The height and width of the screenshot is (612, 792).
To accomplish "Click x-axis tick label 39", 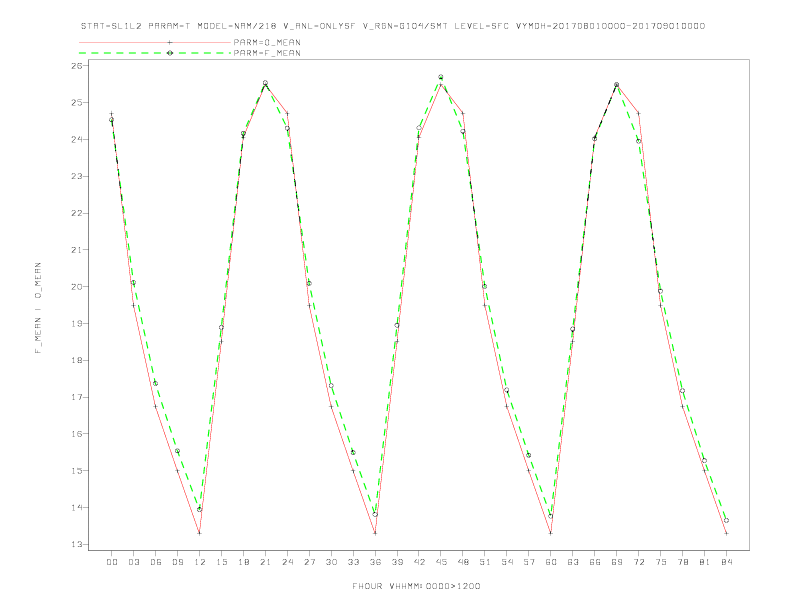I will [397, 562].
